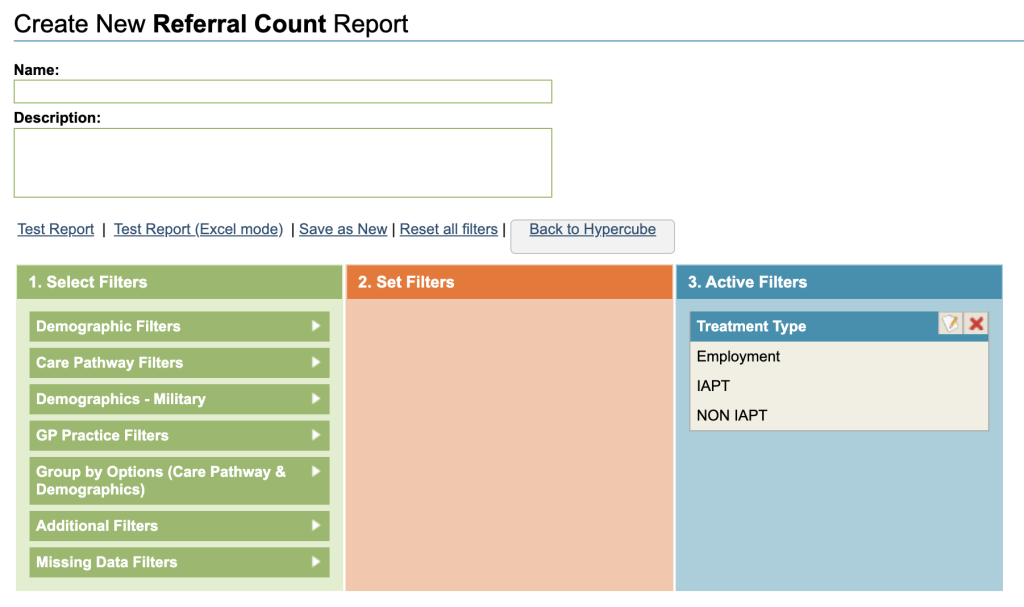Focus the Description text area
Image resolution: width=1024 pixels, height=607 pixels.
pos(283,162)
